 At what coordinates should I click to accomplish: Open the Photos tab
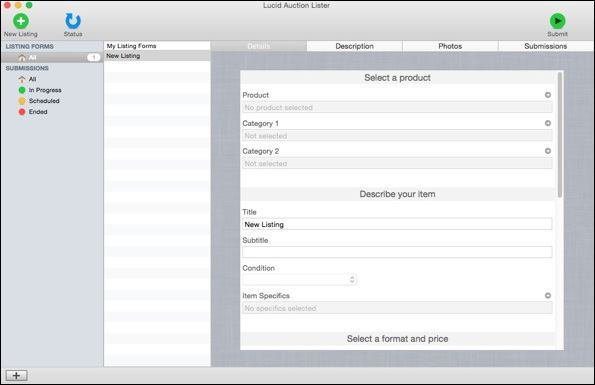[450, 46]
